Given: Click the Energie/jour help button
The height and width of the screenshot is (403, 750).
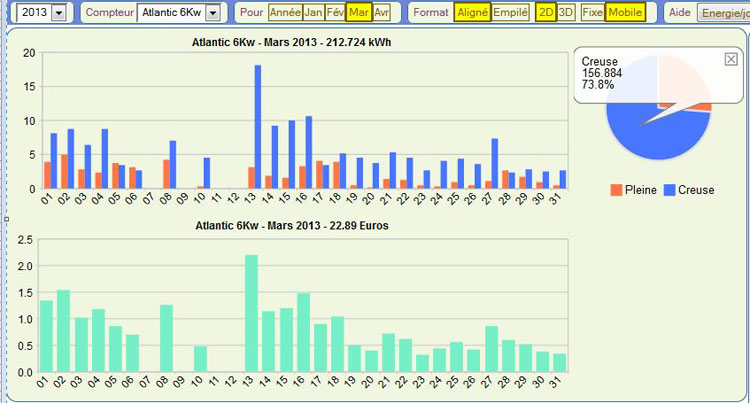Looking at the screenshot, I should pos(722,13).
